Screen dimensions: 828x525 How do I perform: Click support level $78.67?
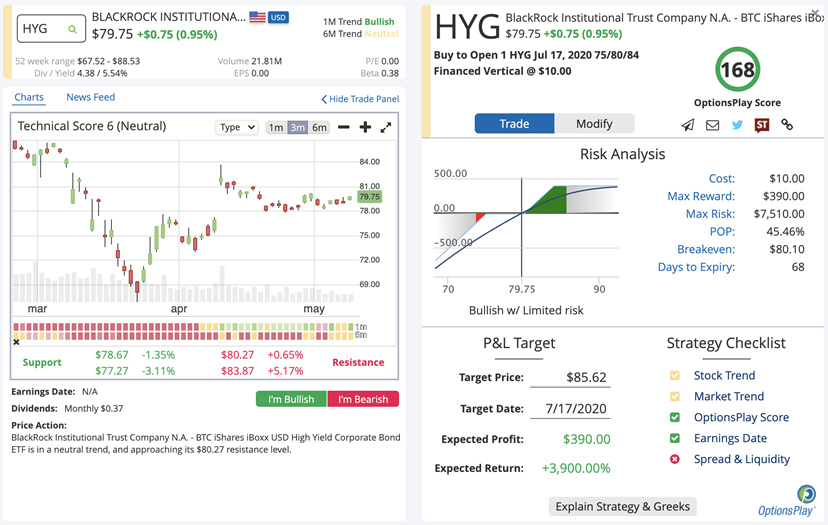111,355
